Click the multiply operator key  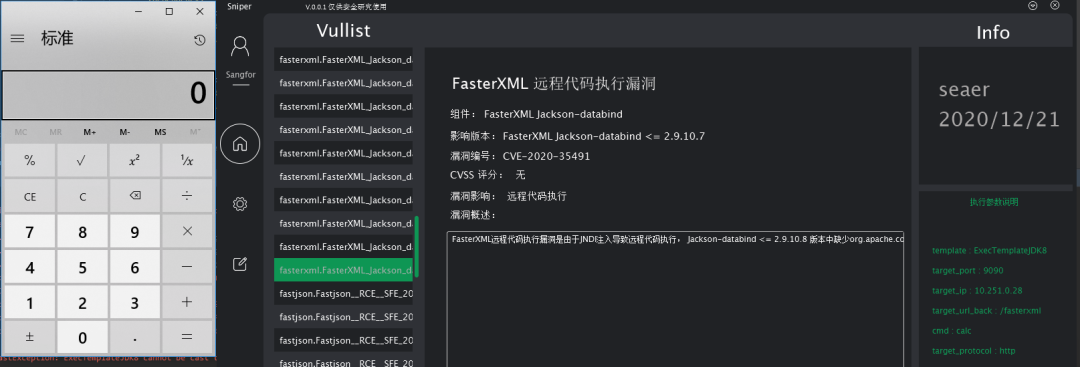pyautogui.click(x=187, y=231)
